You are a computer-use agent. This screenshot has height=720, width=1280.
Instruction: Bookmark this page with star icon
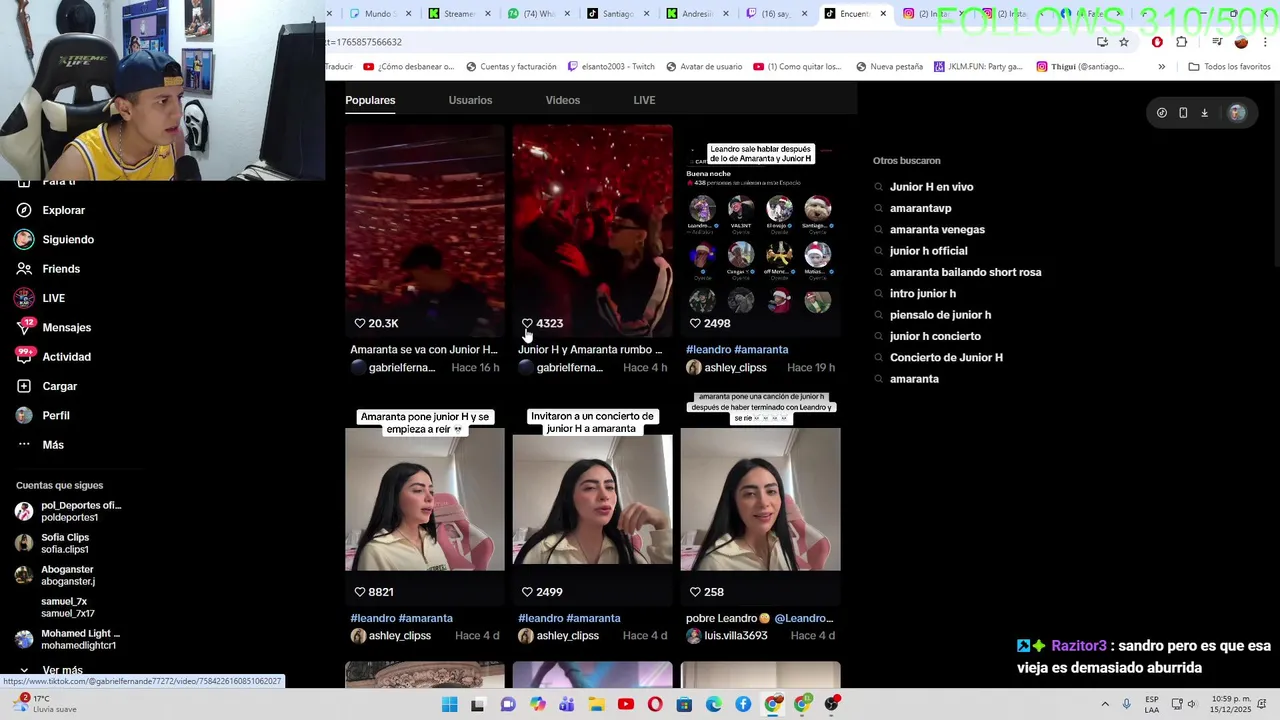[1124, 42]
